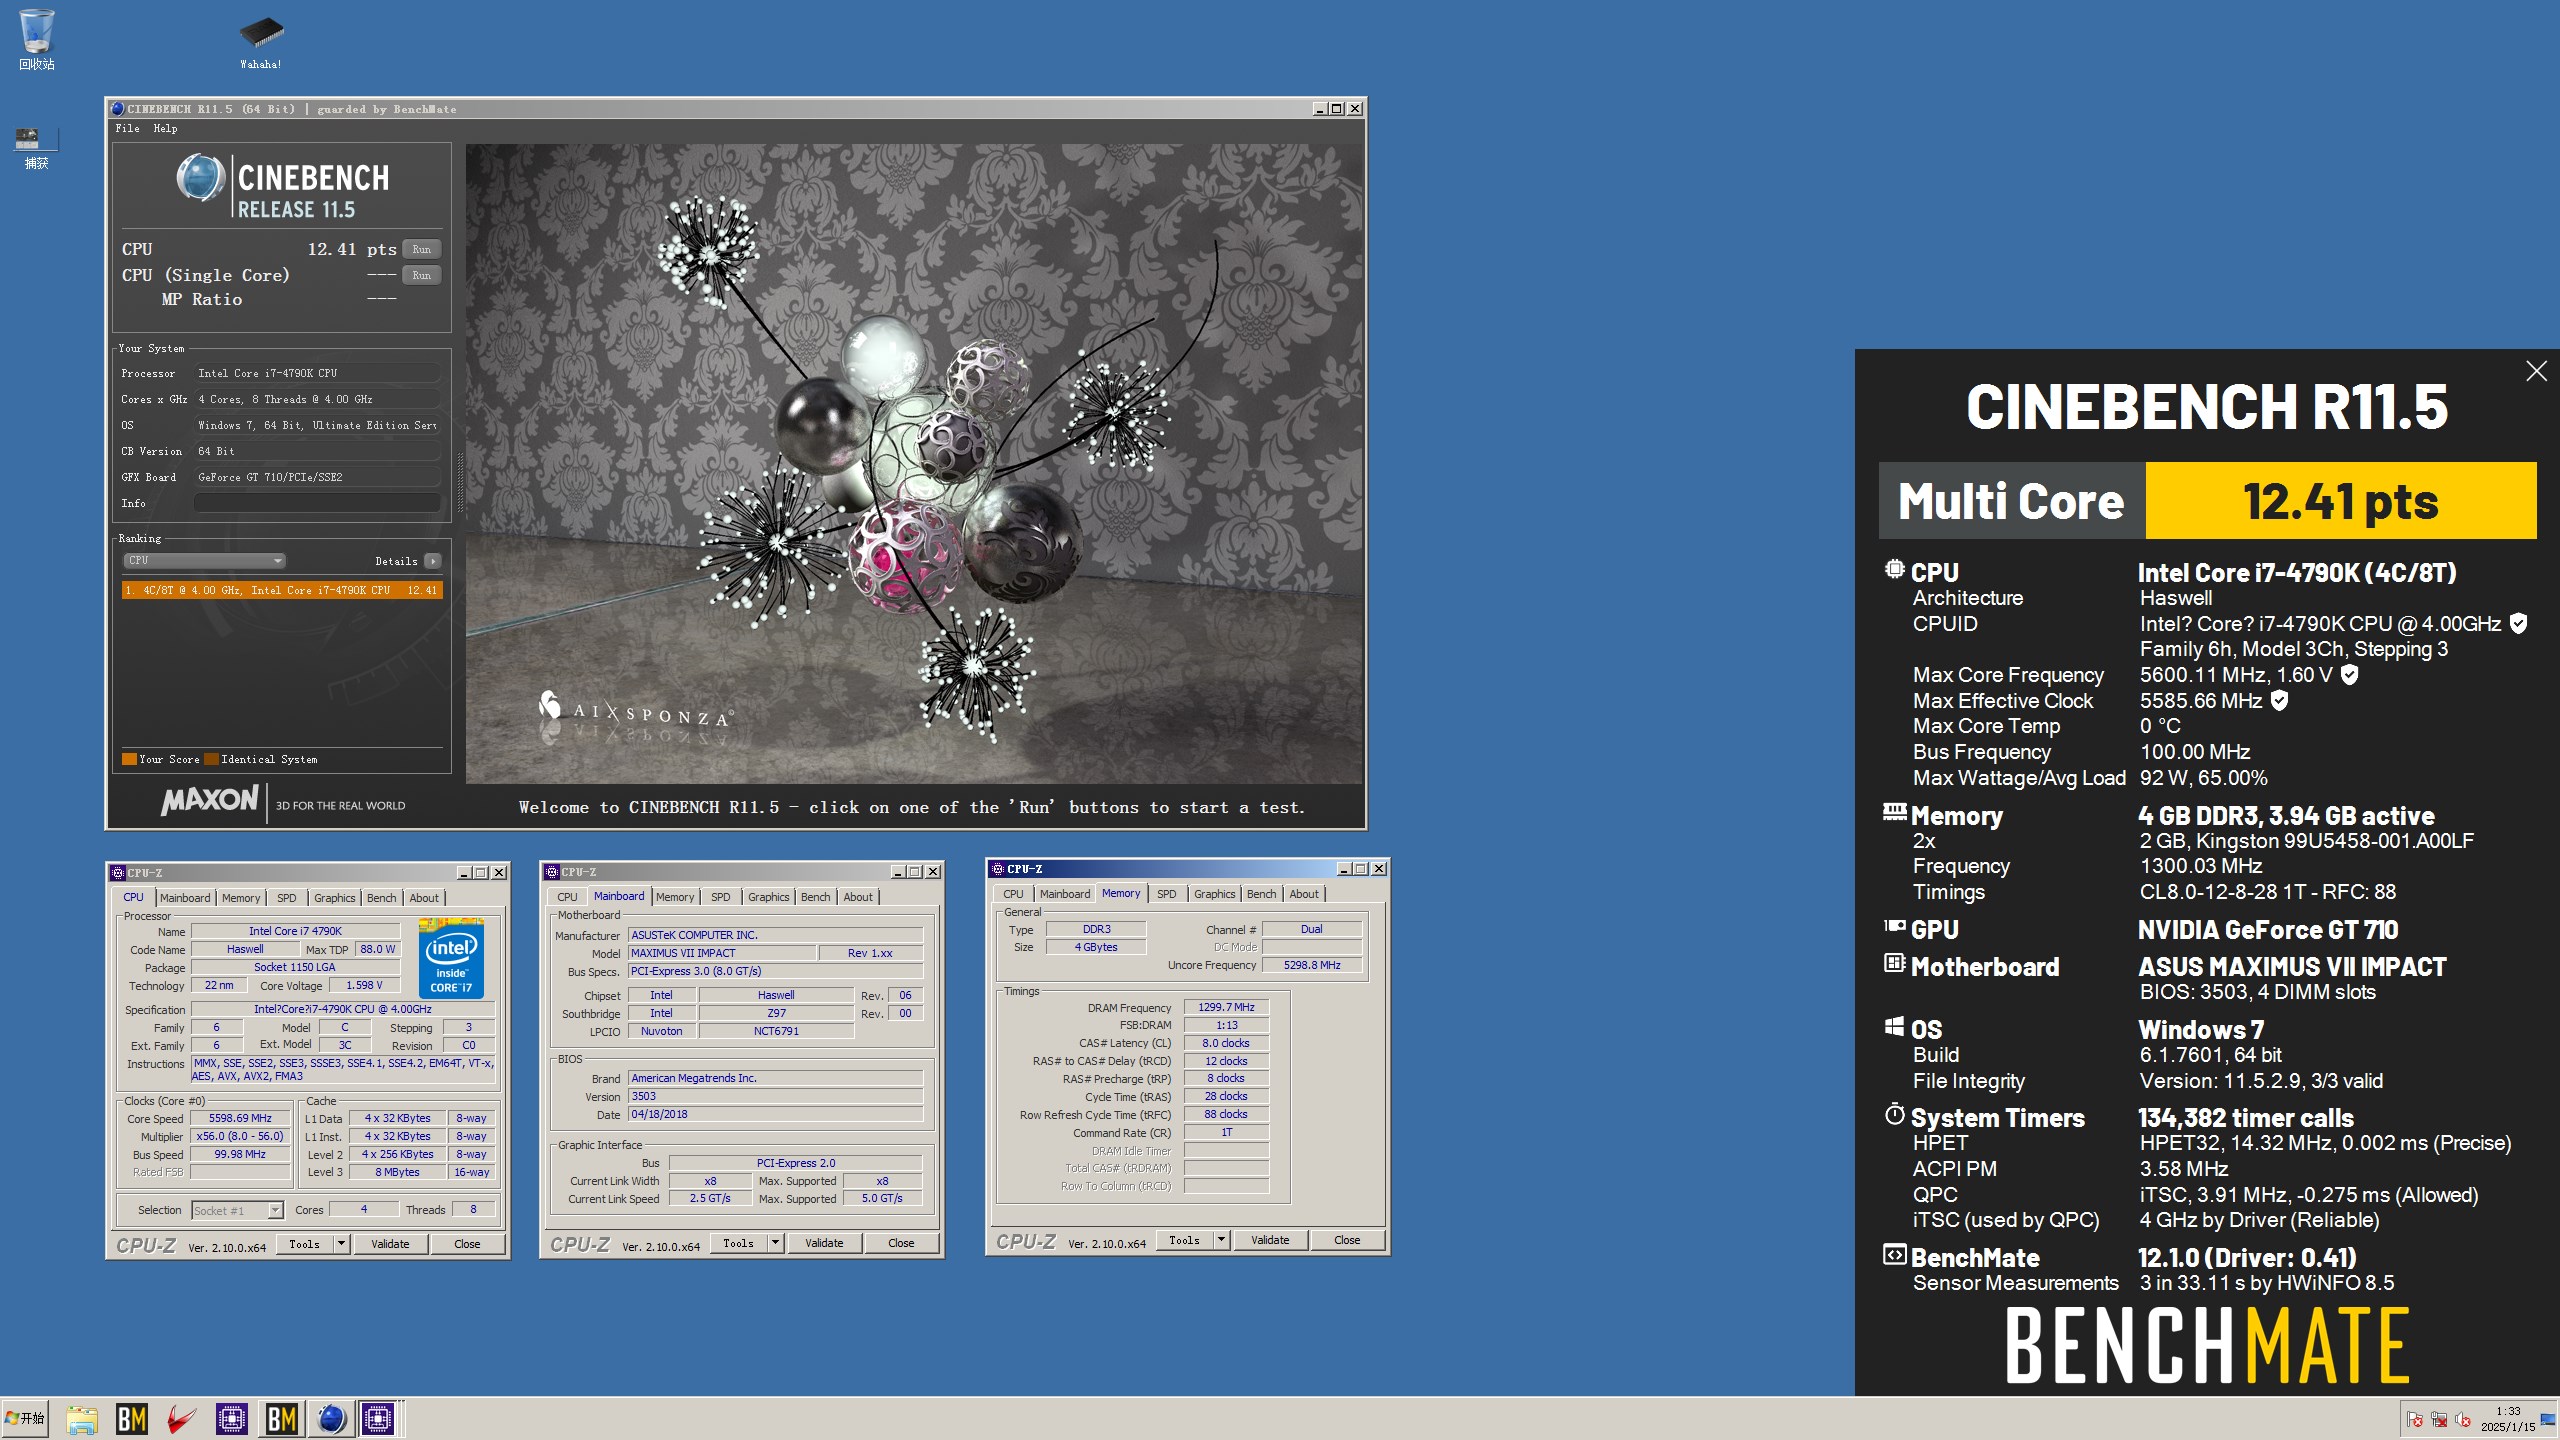Run the CPU Single Core test

pos(422,275)
